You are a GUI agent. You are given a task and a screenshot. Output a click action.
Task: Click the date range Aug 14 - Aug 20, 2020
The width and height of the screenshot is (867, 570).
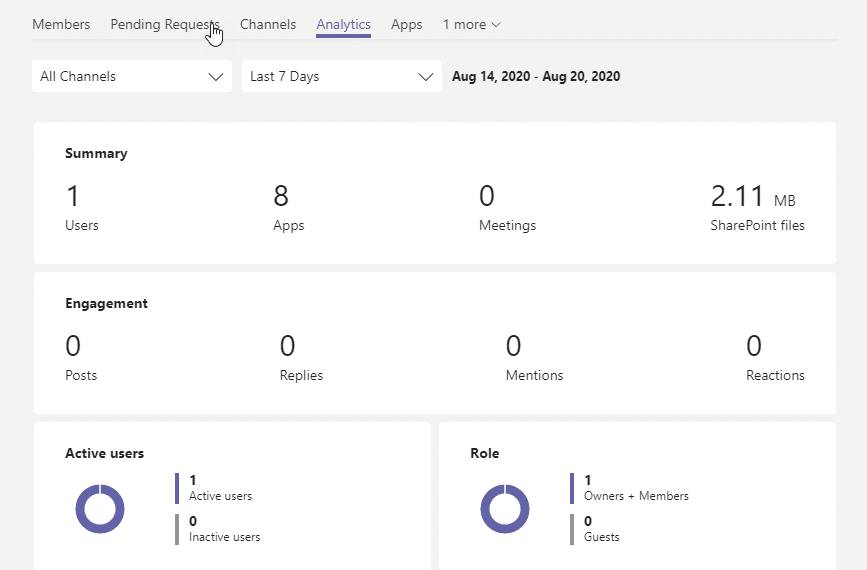536,76
